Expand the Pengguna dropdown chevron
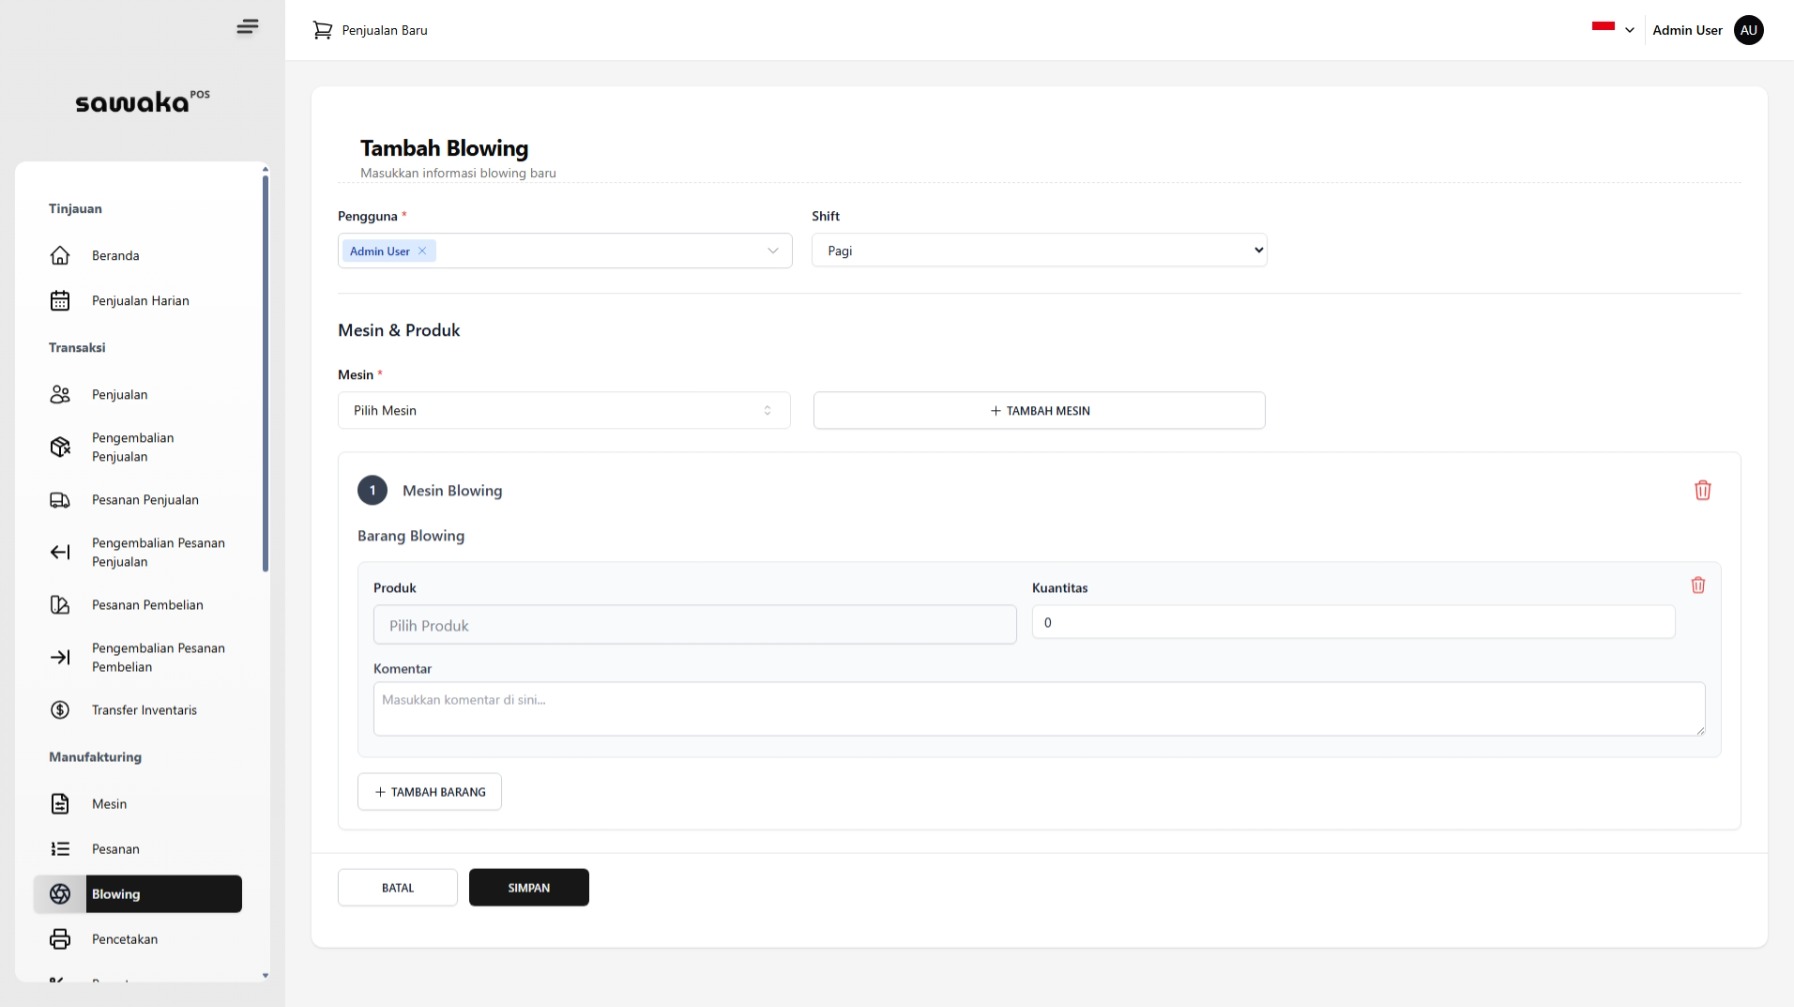This screenshot has height=1007, width=1794. pos(772,251)
